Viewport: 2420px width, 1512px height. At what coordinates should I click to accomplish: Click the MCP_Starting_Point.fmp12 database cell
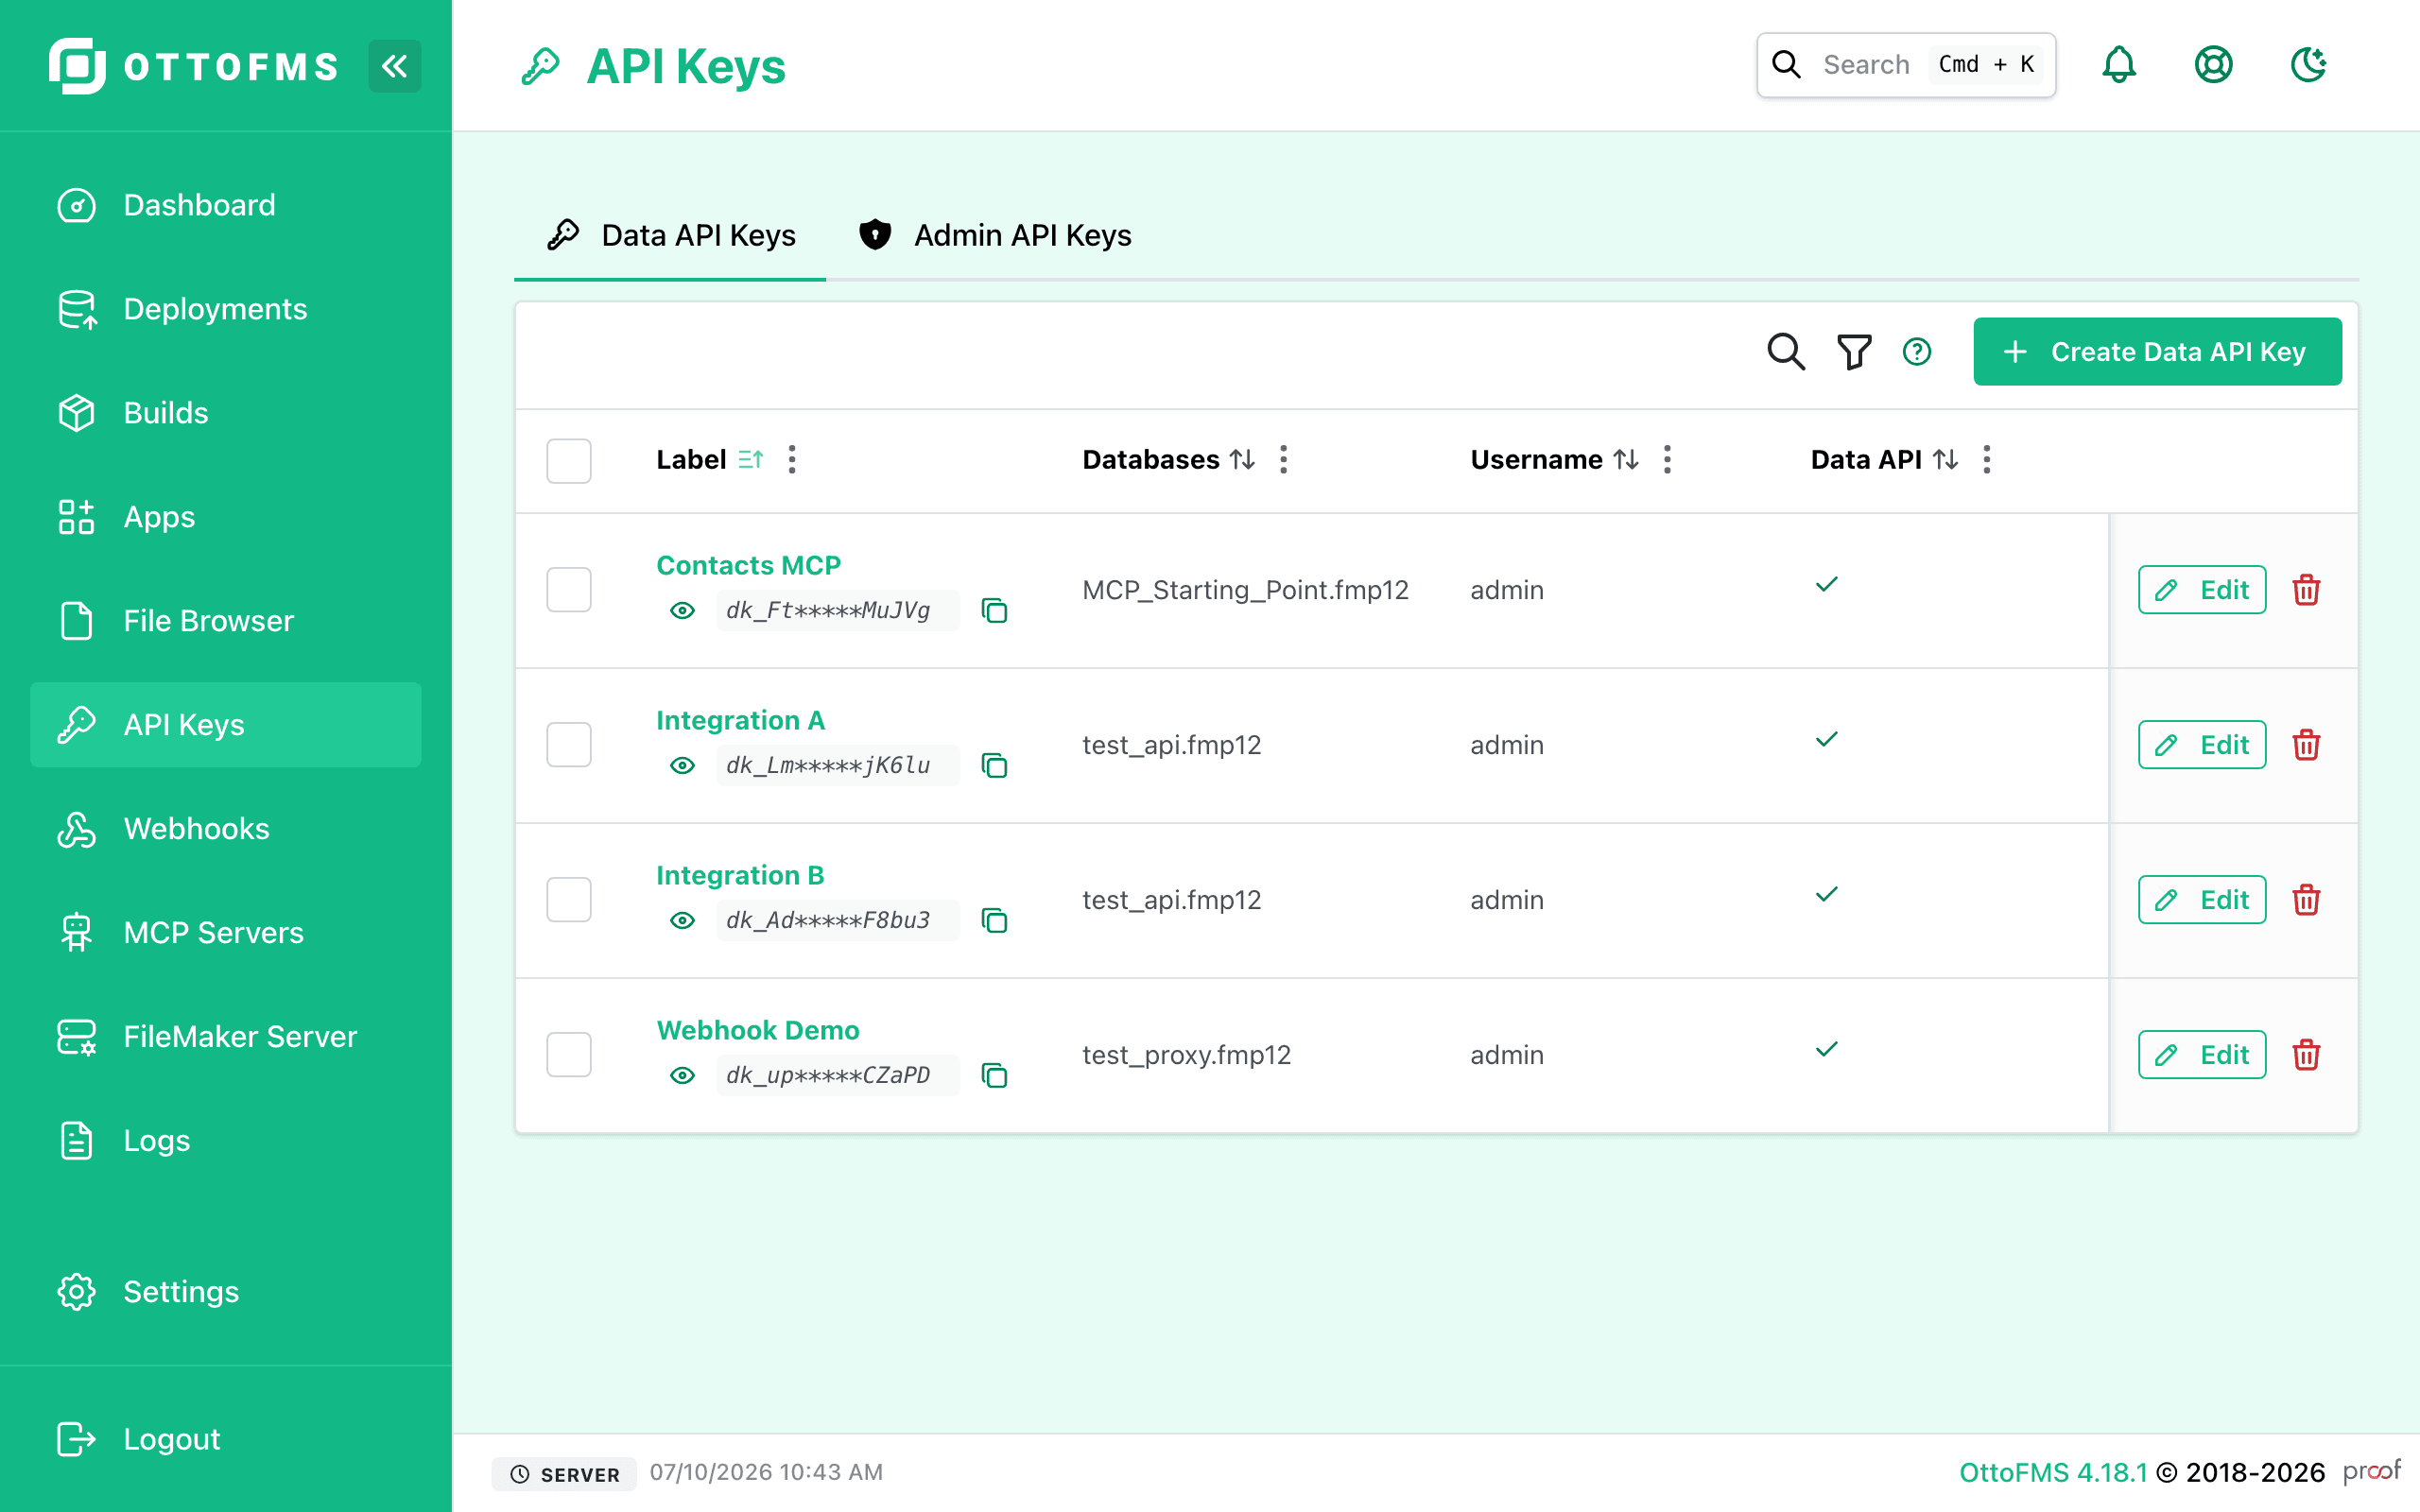(1245, 590)
